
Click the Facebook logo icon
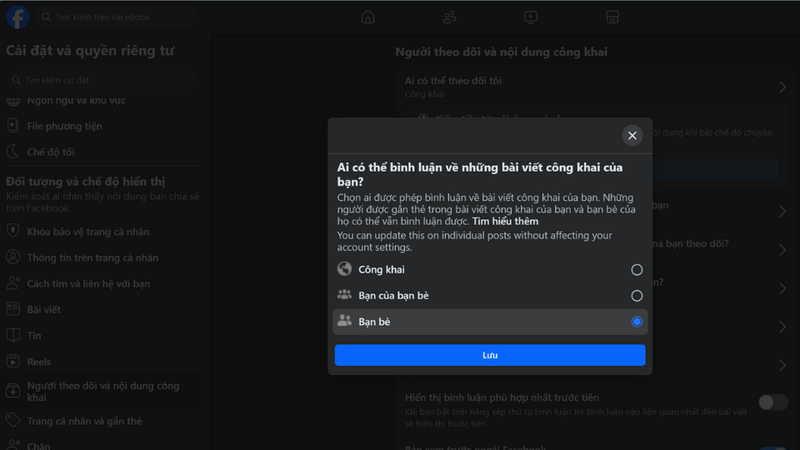[17, 17]
